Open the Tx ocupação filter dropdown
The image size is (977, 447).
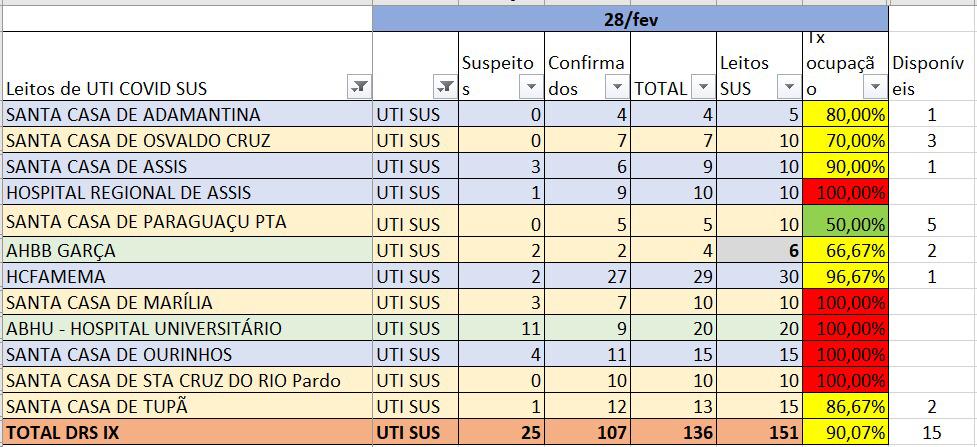coord(875,88)
